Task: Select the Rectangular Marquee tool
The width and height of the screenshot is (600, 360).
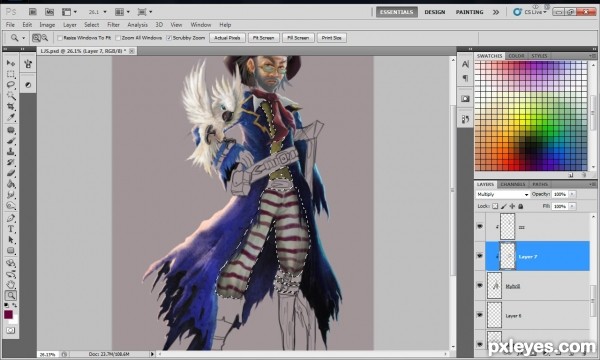Action: [x=11, y=74]
